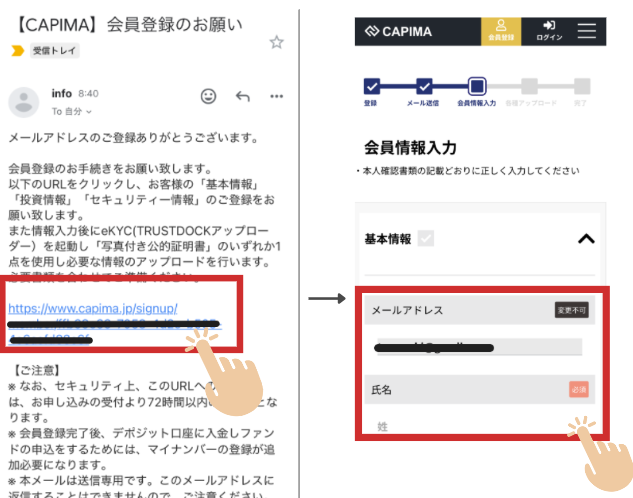Click the 完了 step indicator
Image resolution: width=633 pixels, height=498 pixels.
pos(582,86)
